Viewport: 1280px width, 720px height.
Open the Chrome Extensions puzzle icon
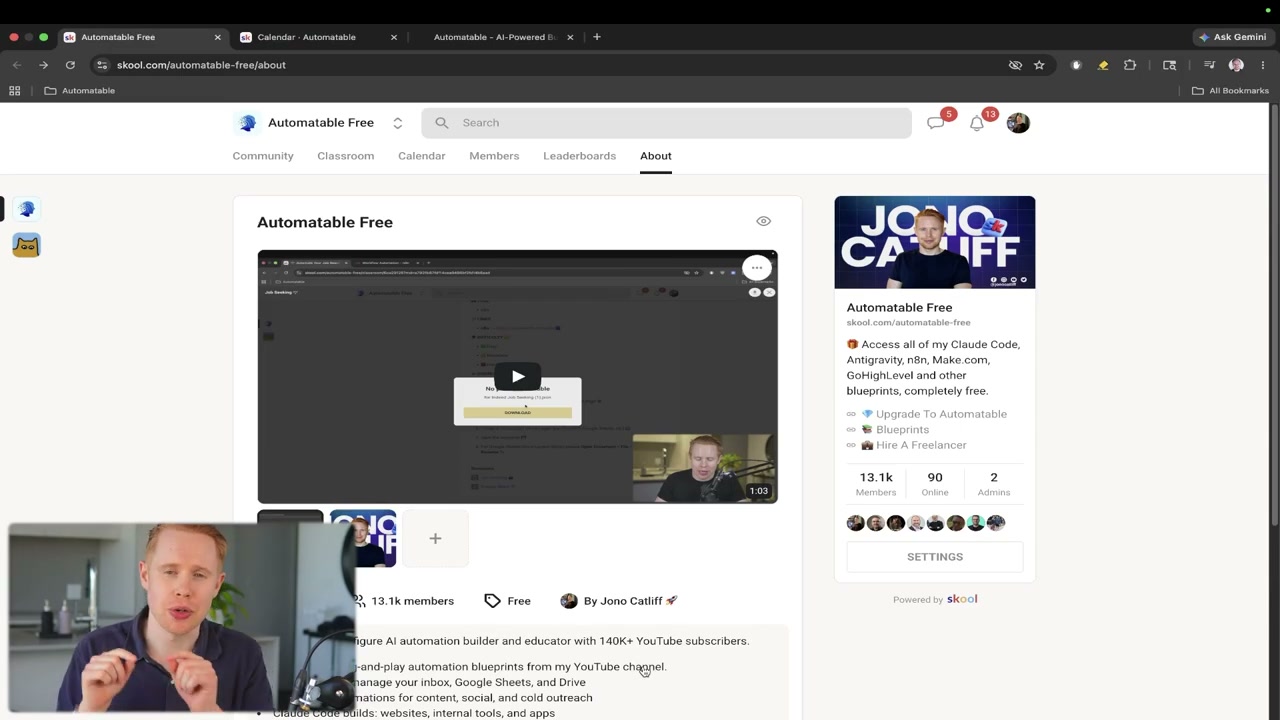(1130, 65)
